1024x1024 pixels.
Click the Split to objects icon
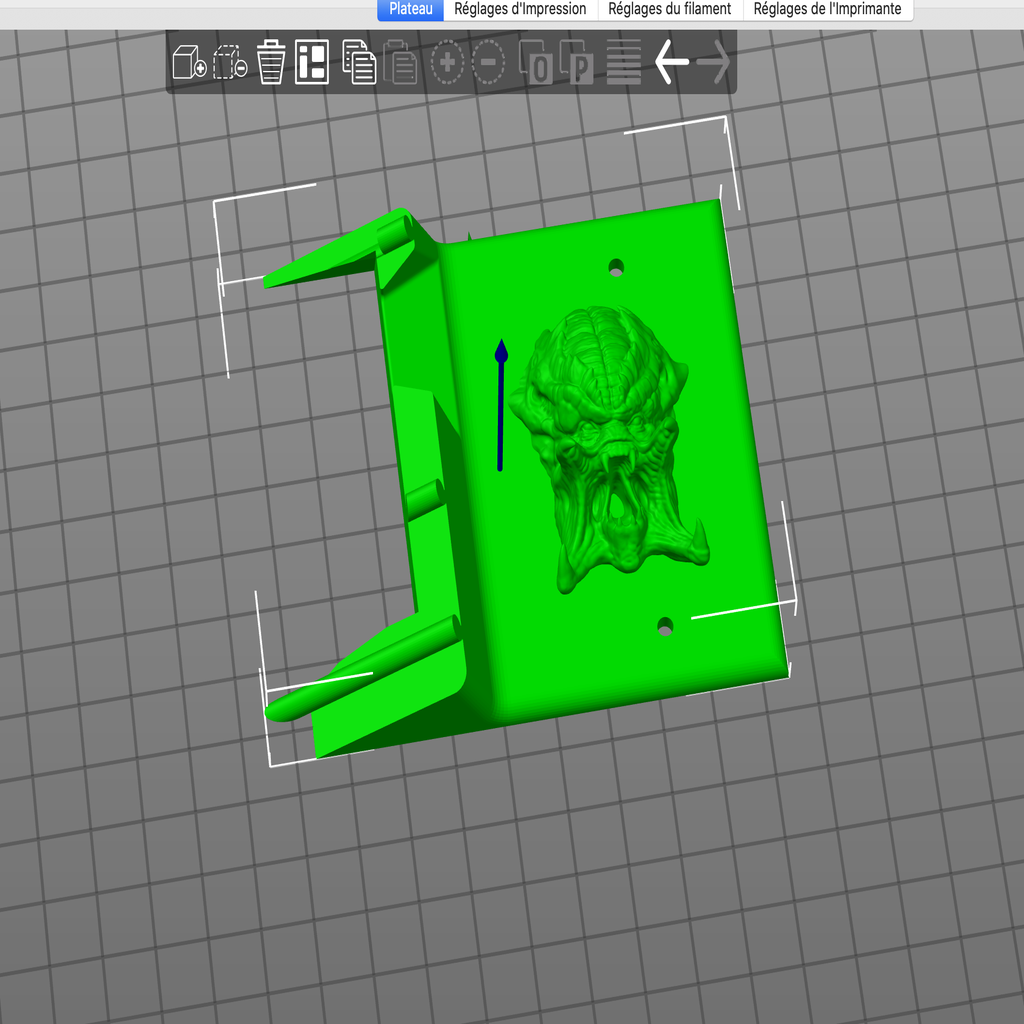[536, 62]
